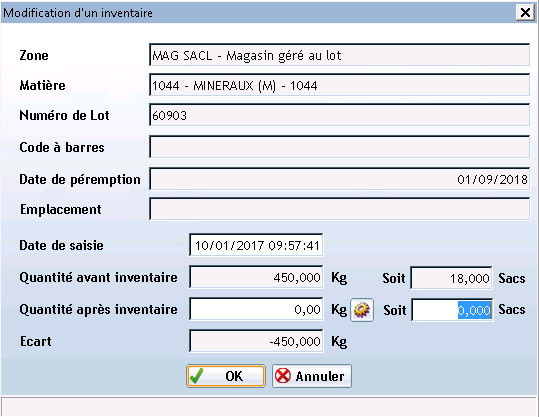Click the empty status bar at bottom
The image size is (539, 417).
(270, 407)
